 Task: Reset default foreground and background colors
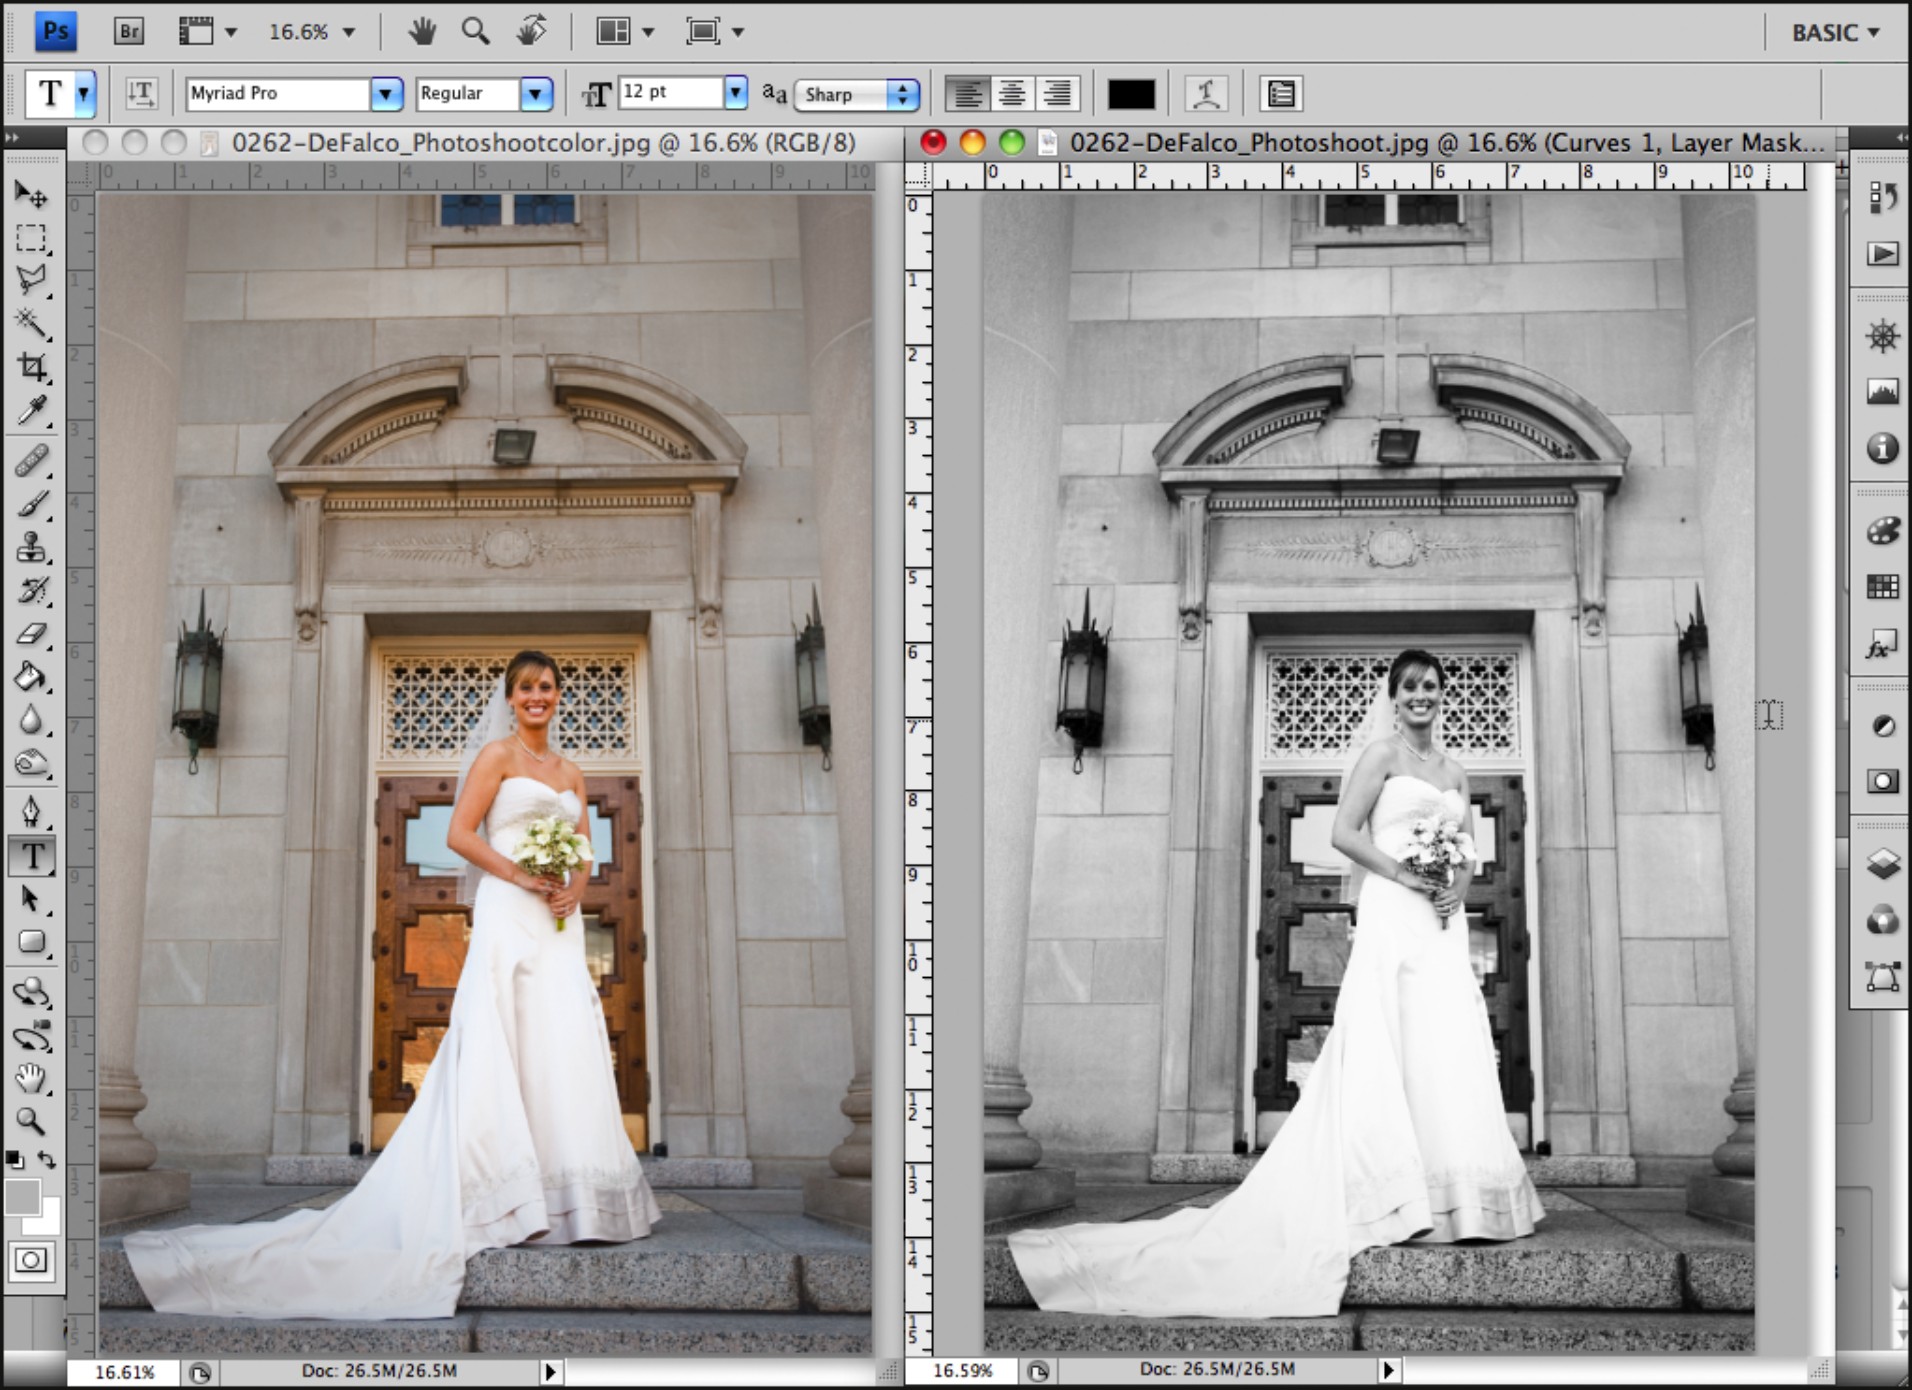click(14, 1160)
